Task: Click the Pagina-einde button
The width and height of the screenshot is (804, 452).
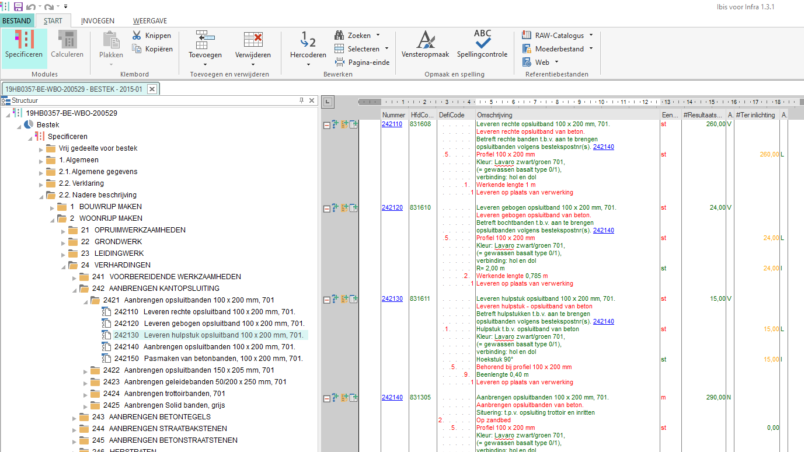Action: [x=369, y=61]
